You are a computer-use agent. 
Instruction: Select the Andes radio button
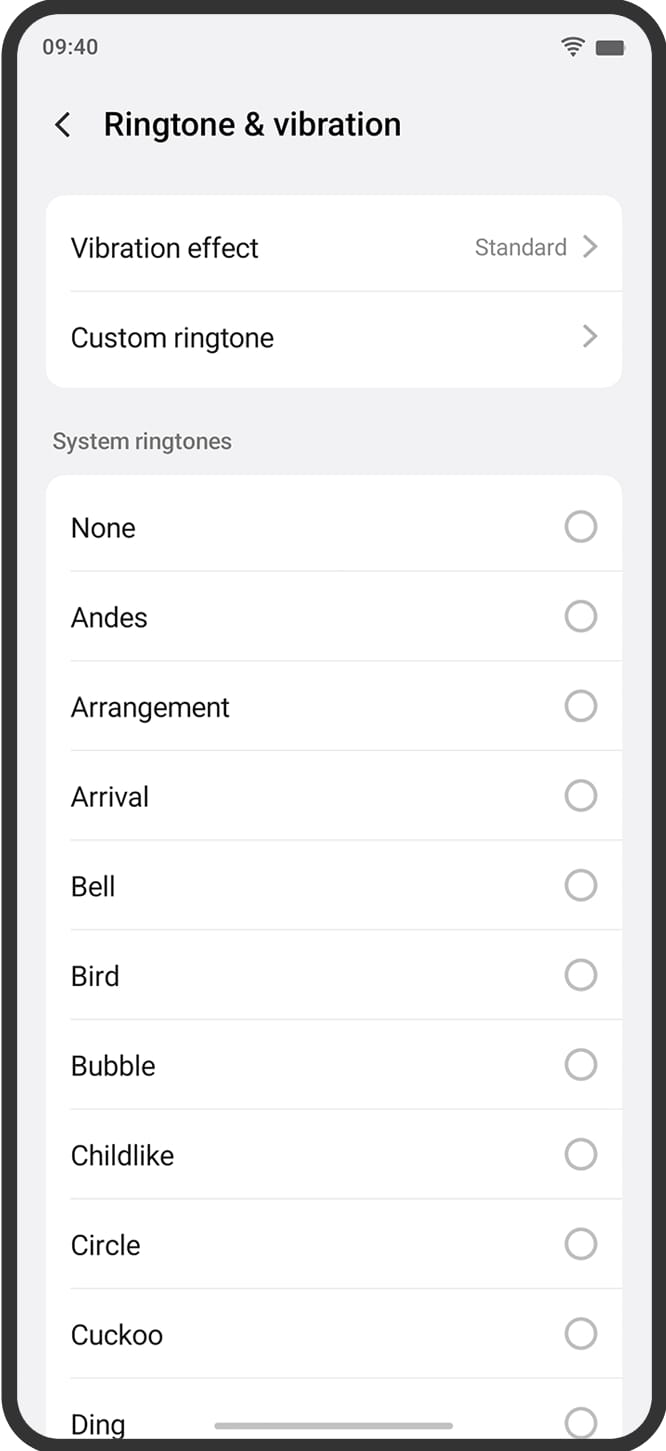coord(581,617)
